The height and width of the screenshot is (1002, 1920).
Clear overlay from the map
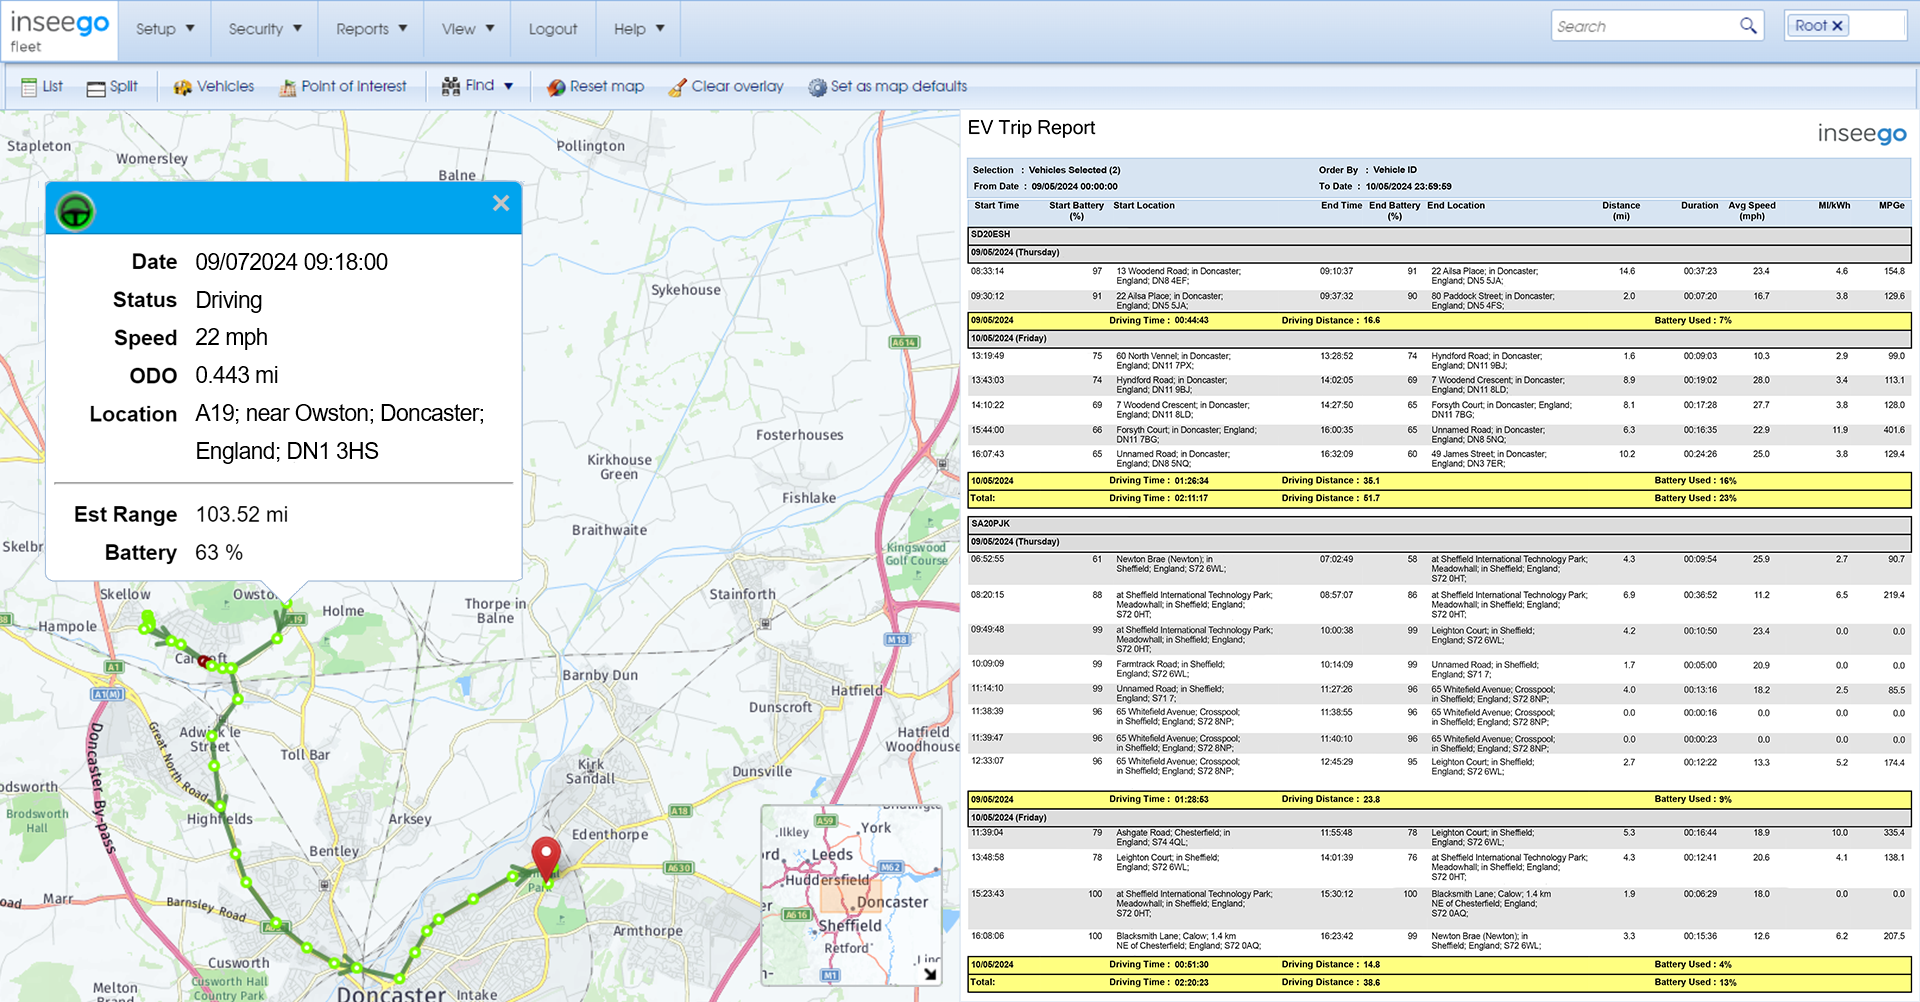pos(725,87)
